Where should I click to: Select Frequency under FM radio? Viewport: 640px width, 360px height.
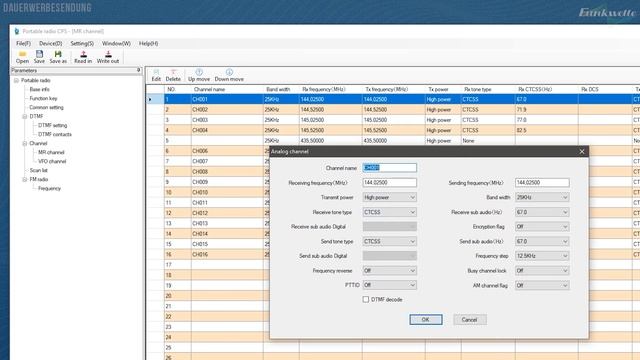(49, 188)
